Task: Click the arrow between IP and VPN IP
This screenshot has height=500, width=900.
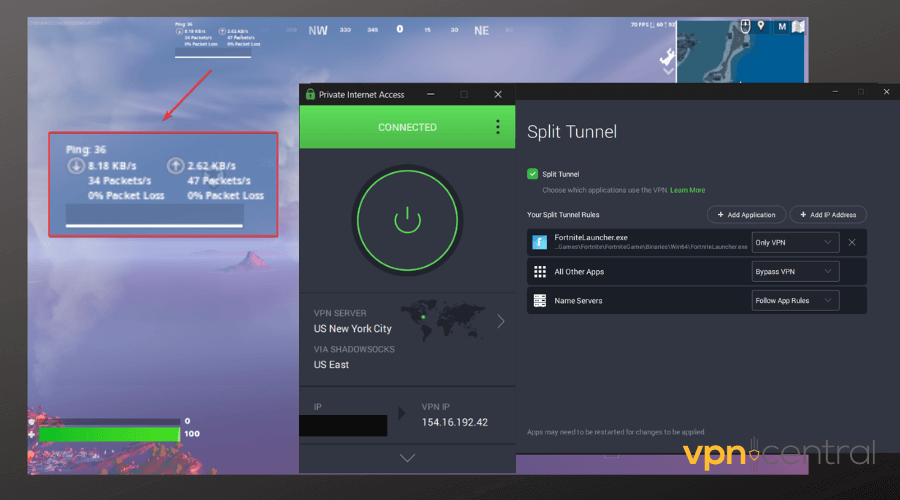Action: point(402,413)
